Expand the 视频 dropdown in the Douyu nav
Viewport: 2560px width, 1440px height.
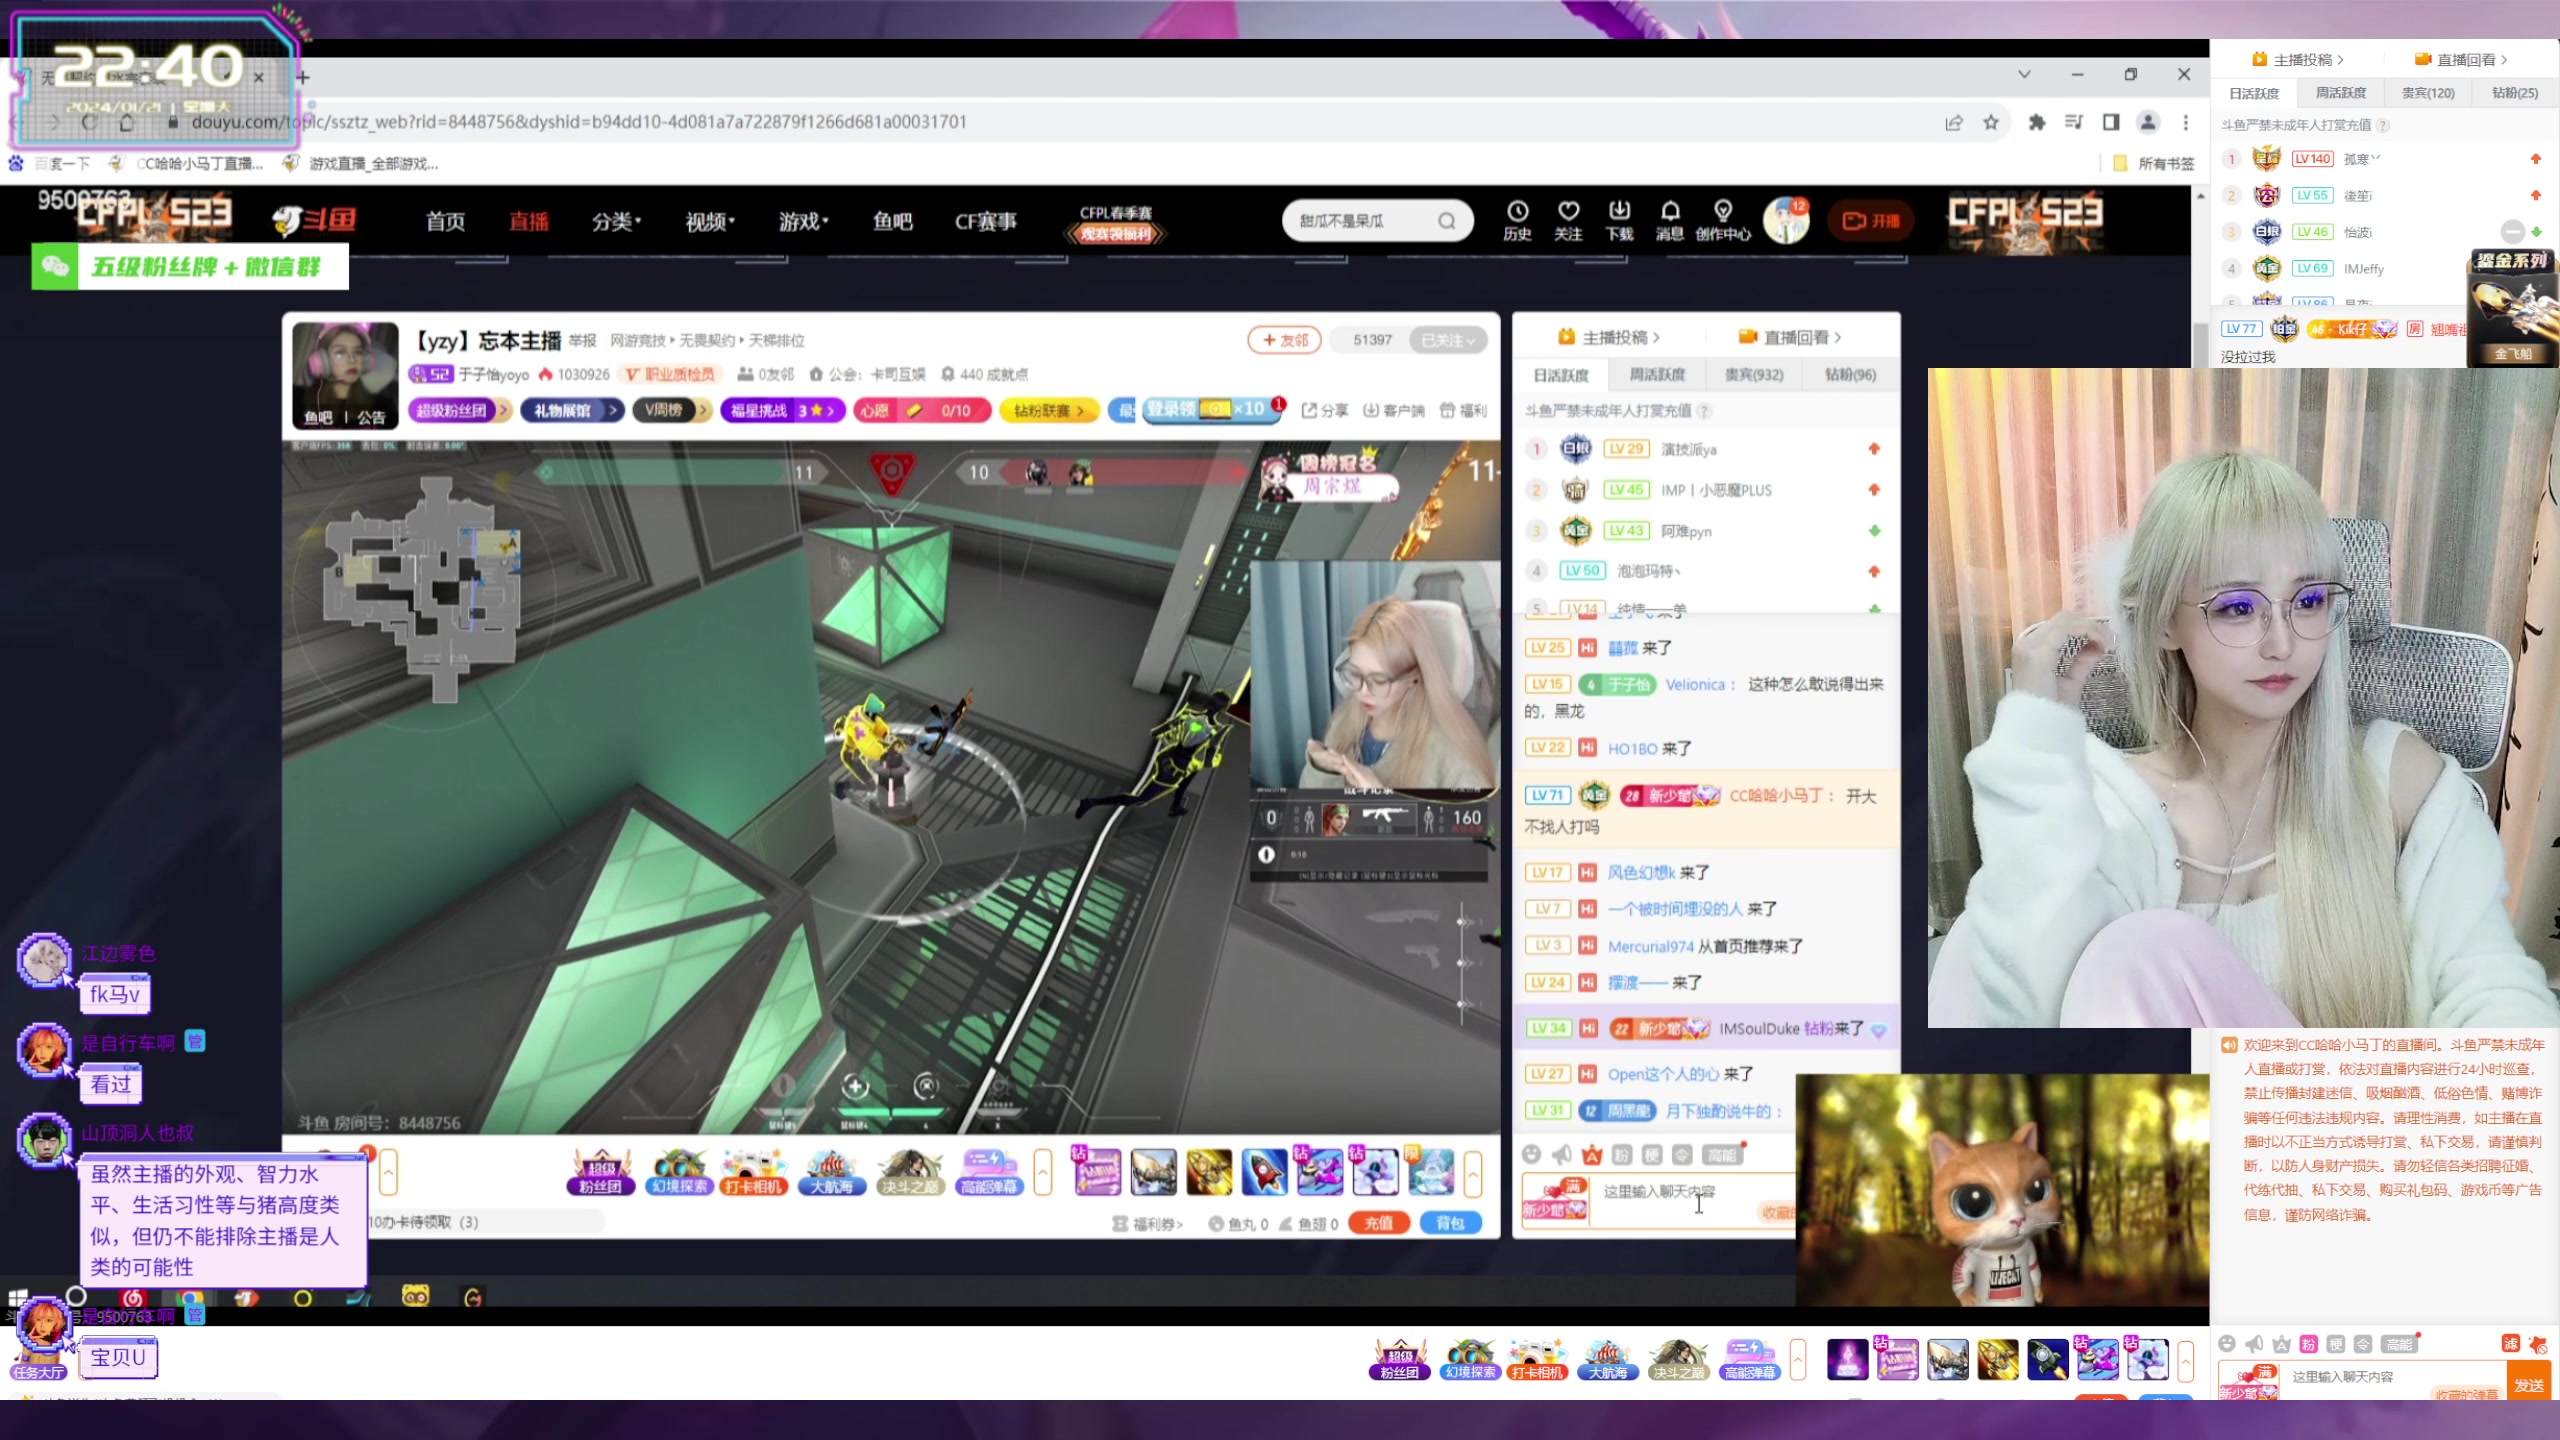(x=710, y=221)
